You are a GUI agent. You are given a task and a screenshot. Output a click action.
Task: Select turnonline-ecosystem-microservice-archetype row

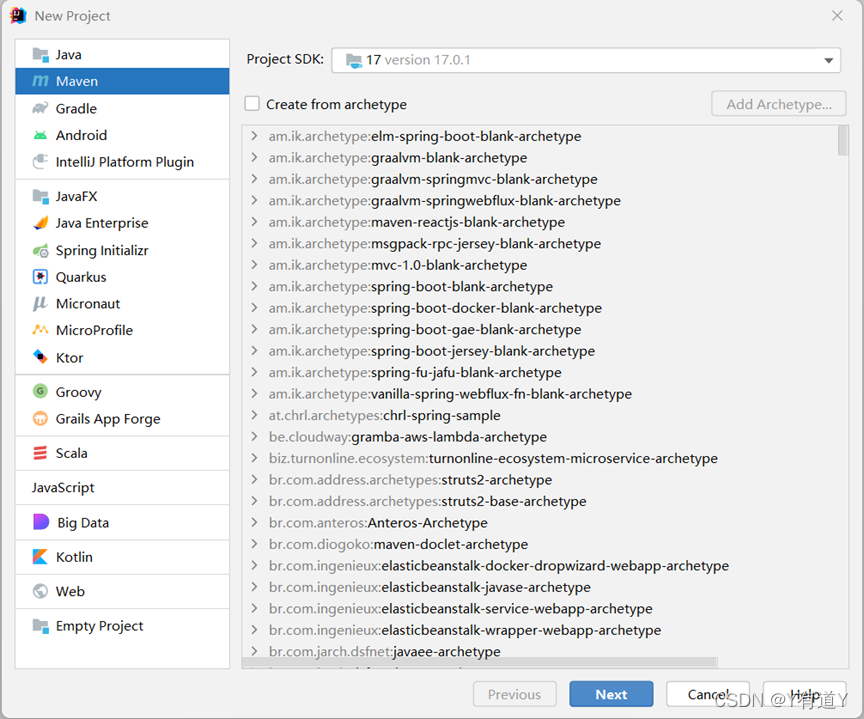tap(540, 458)
